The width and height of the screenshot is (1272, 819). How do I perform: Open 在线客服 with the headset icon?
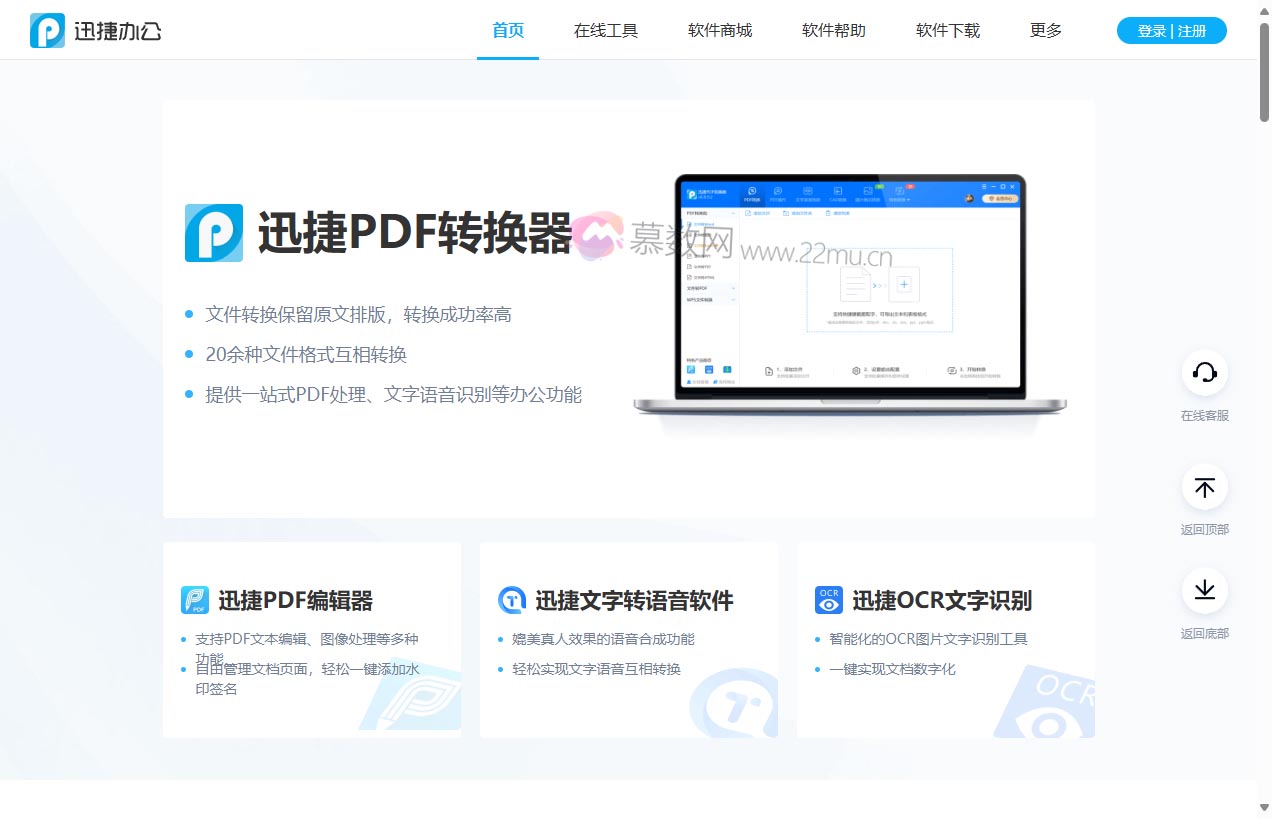click(1204, 372)
